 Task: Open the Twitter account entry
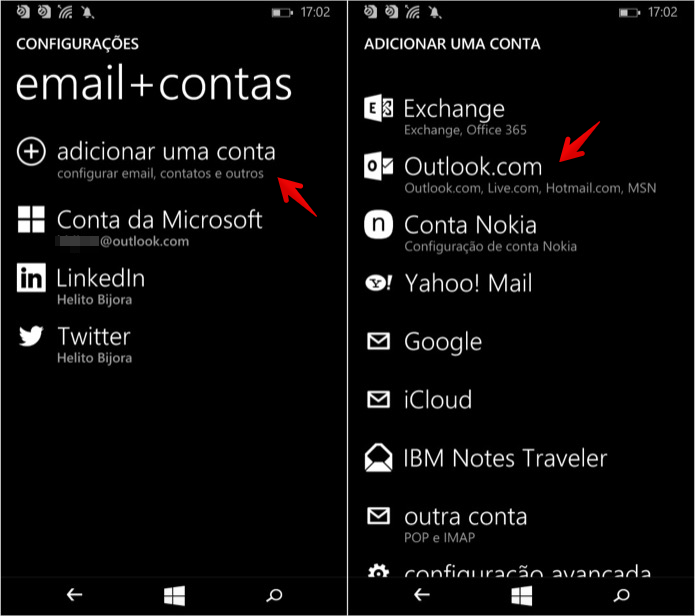click(x=74, y=343)
